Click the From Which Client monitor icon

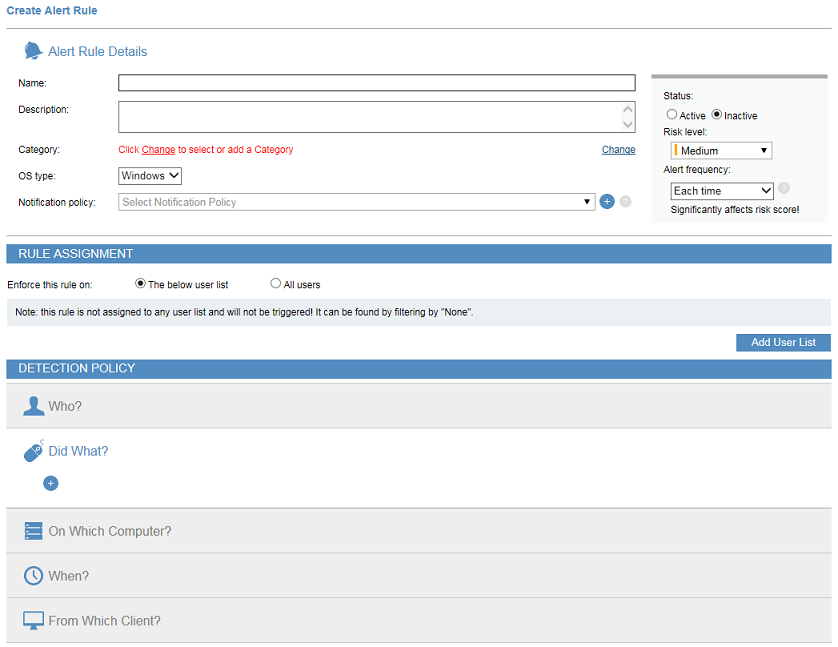point(33,621)
